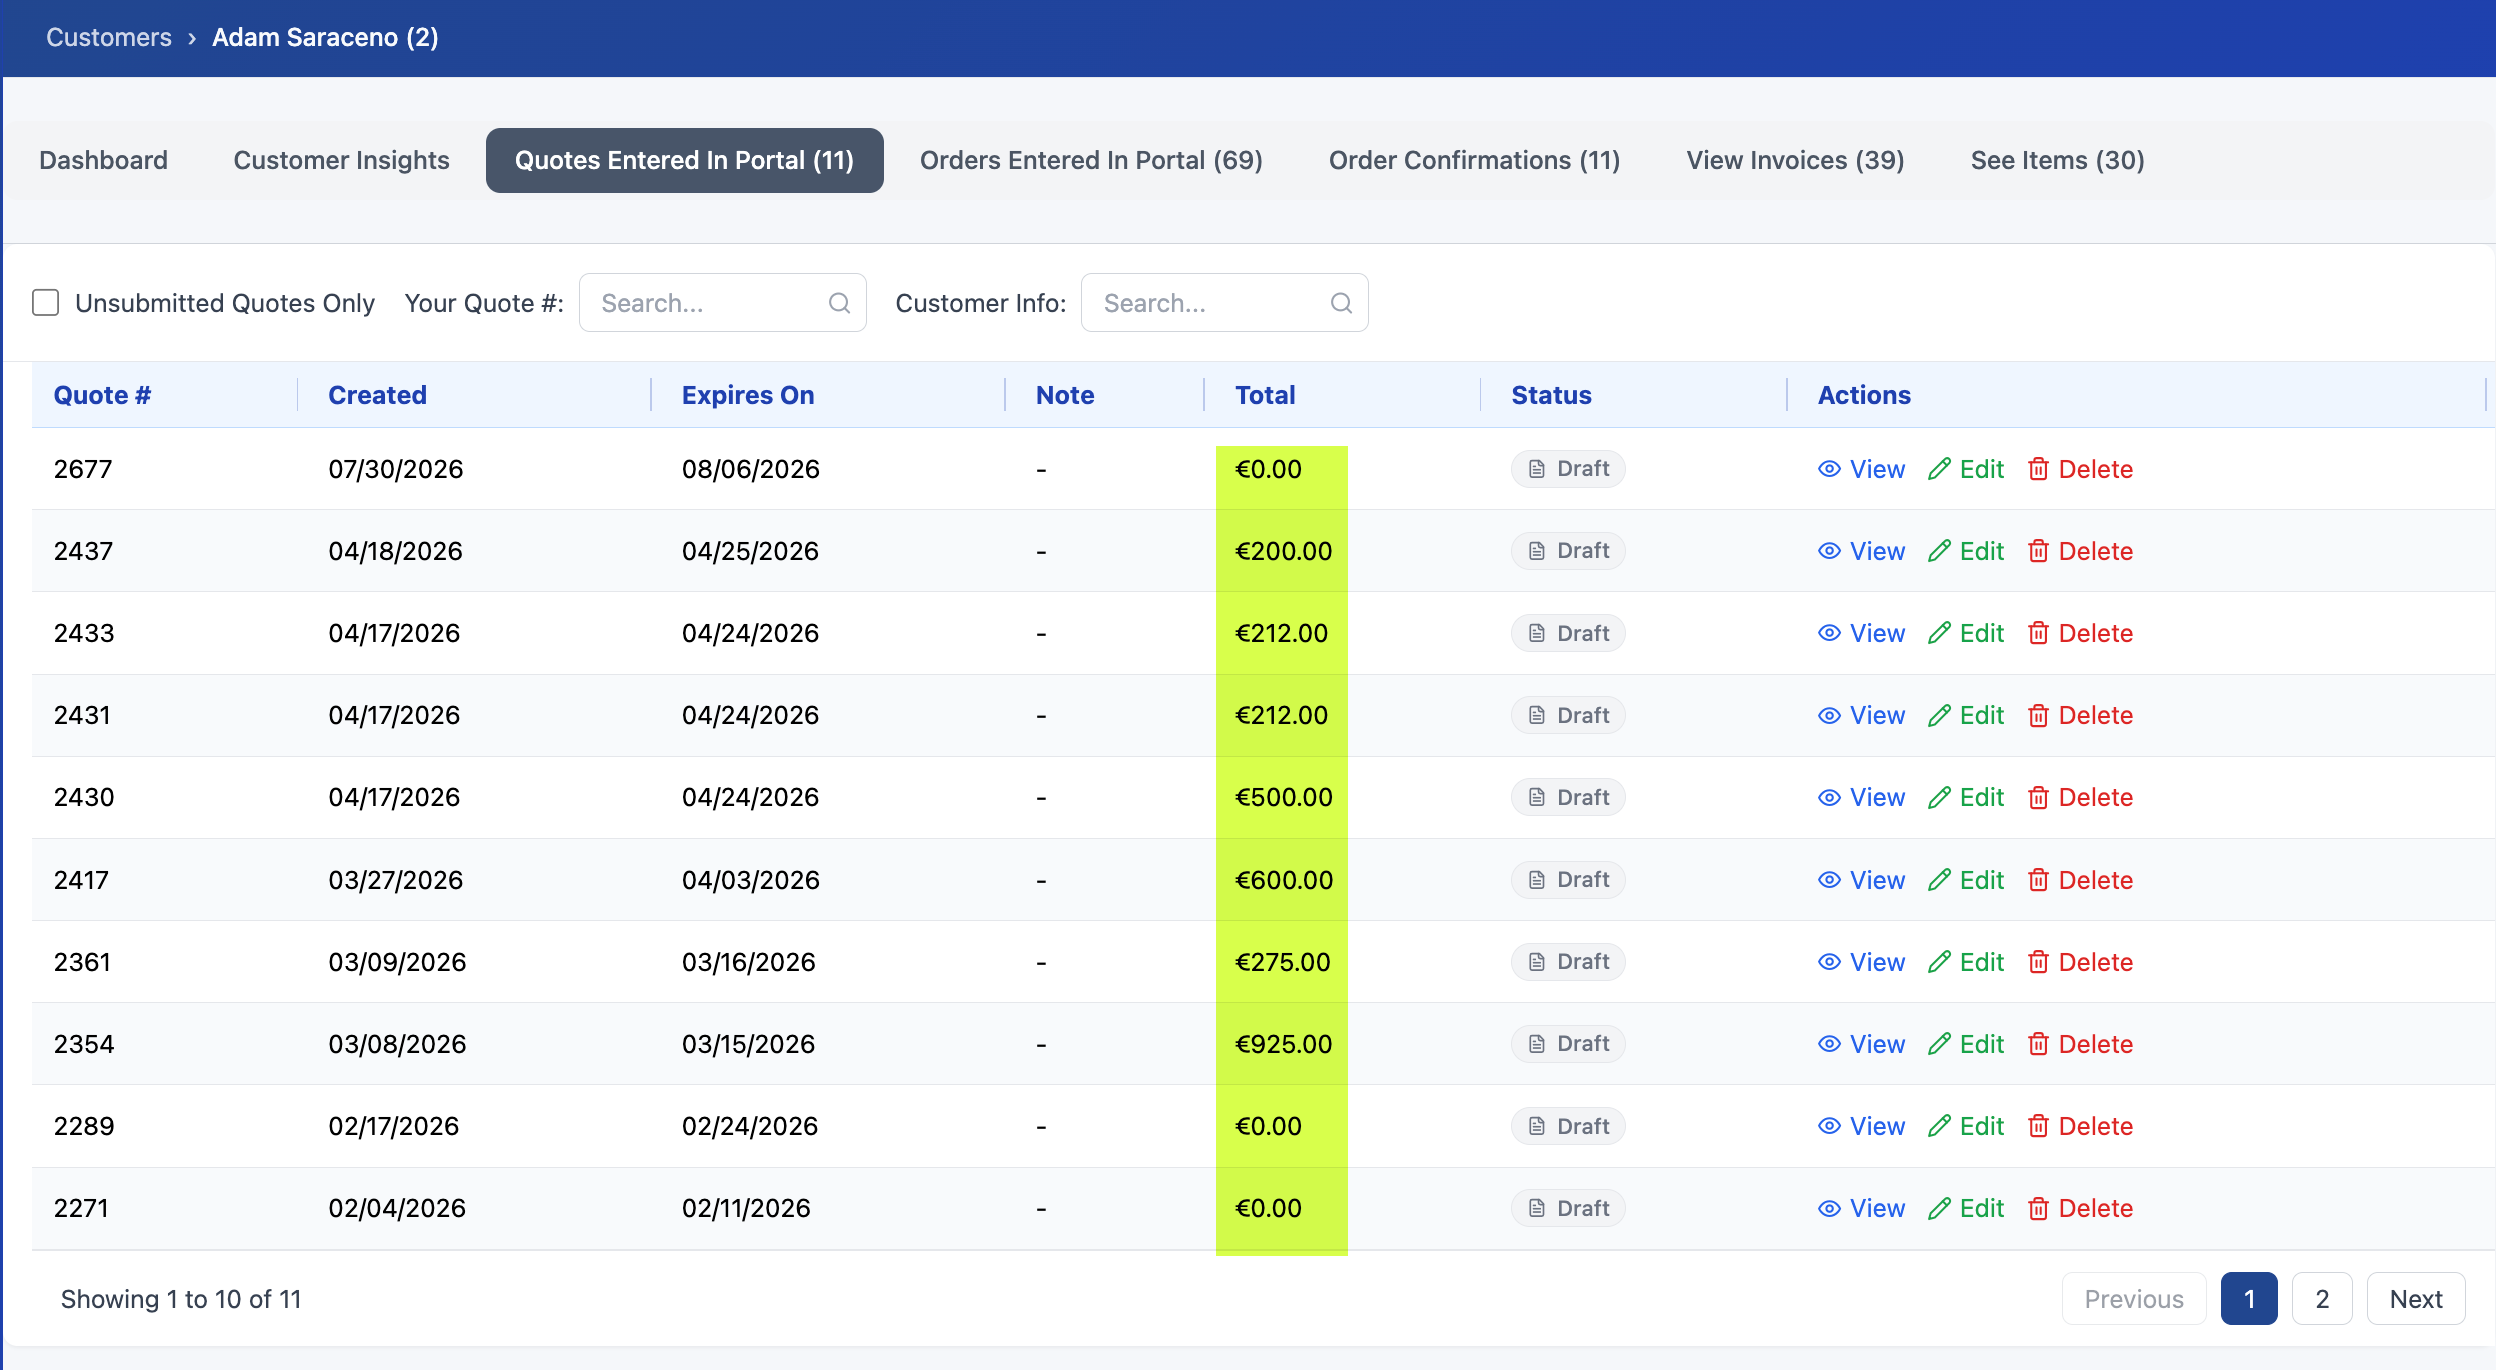Enable Unsubmitted Quotes Only checkbox
The image size is (2496, 1370).
45,303
